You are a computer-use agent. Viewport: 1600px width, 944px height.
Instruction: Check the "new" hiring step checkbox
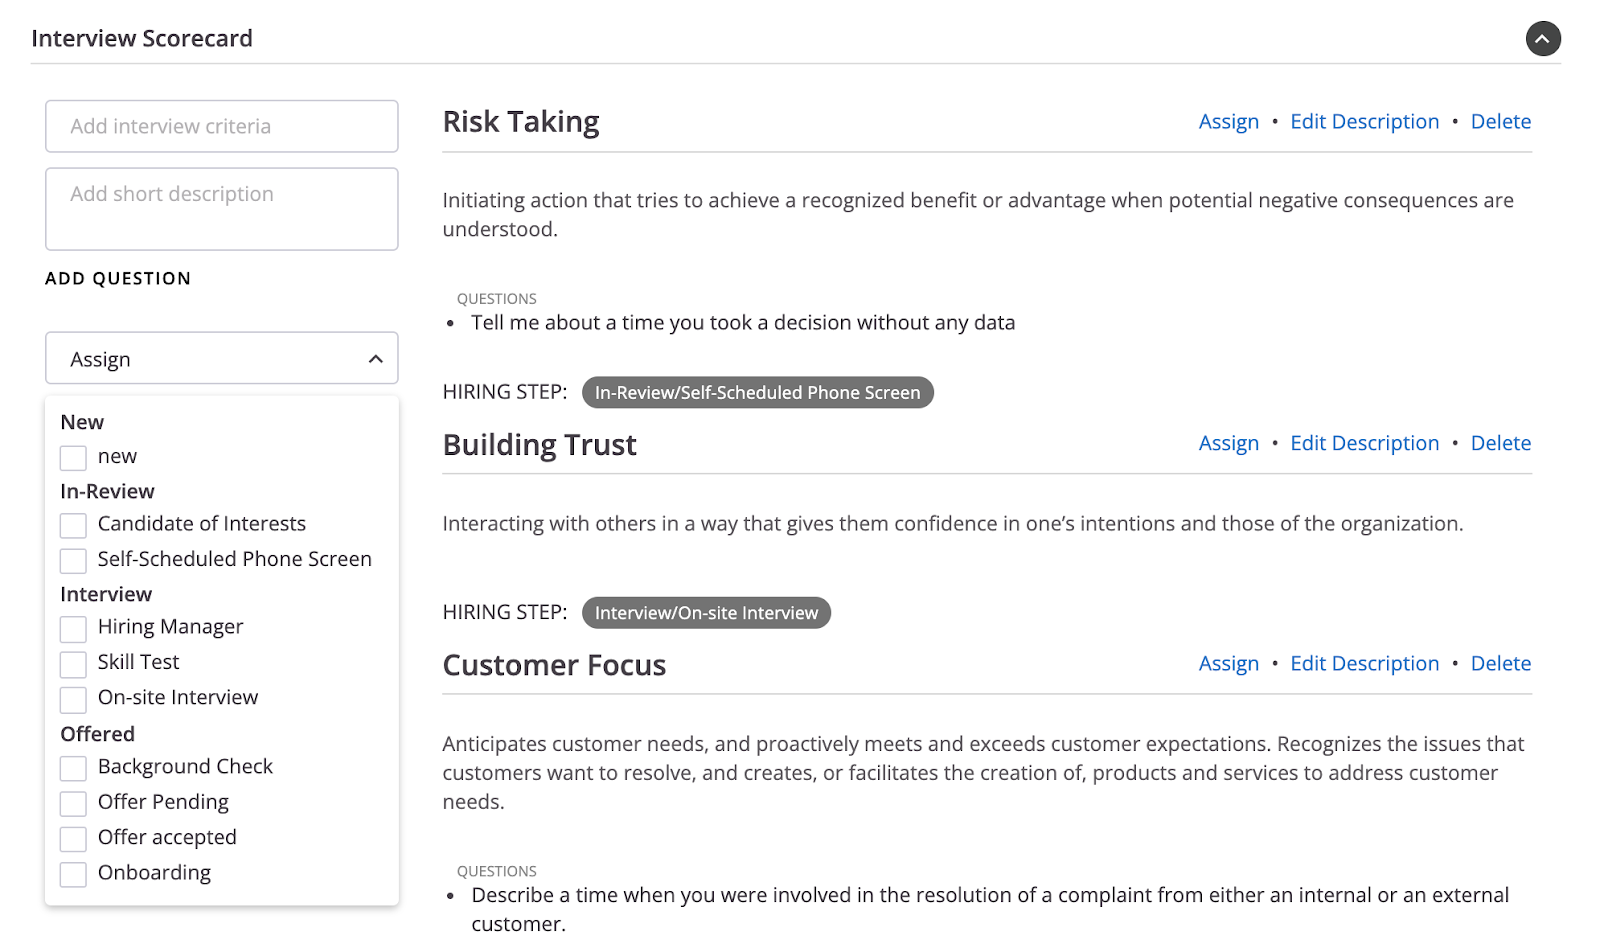[73, 458]
